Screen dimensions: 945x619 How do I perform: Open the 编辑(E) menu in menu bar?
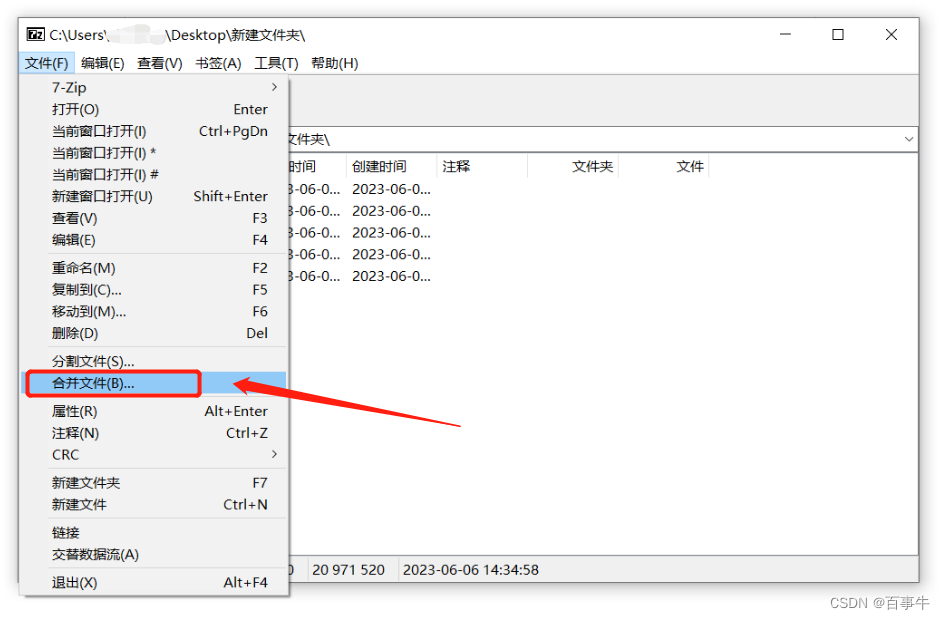click(102, 63)
